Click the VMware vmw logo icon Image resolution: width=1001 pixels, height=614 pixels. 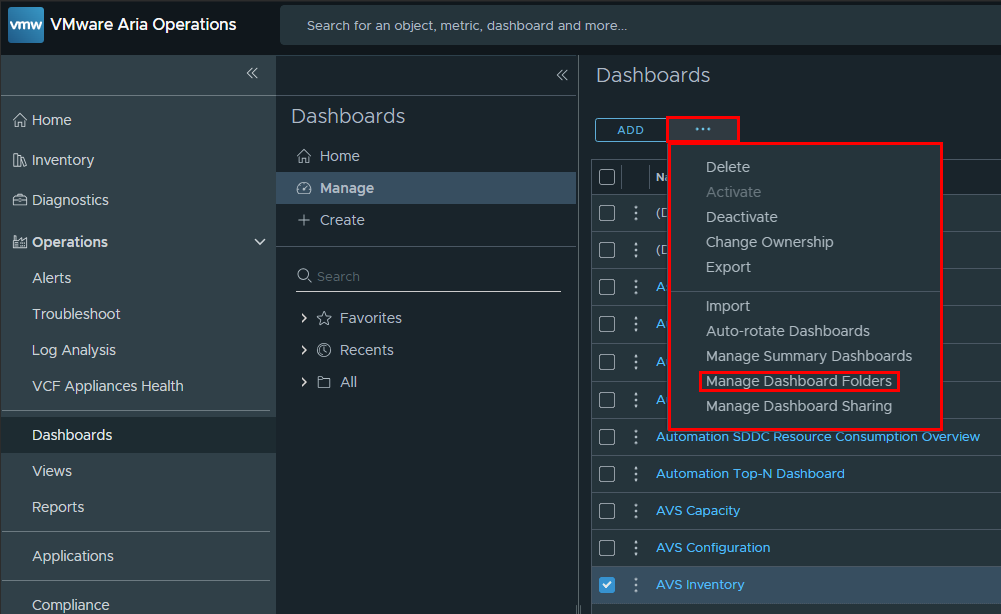tap(26, 25)
